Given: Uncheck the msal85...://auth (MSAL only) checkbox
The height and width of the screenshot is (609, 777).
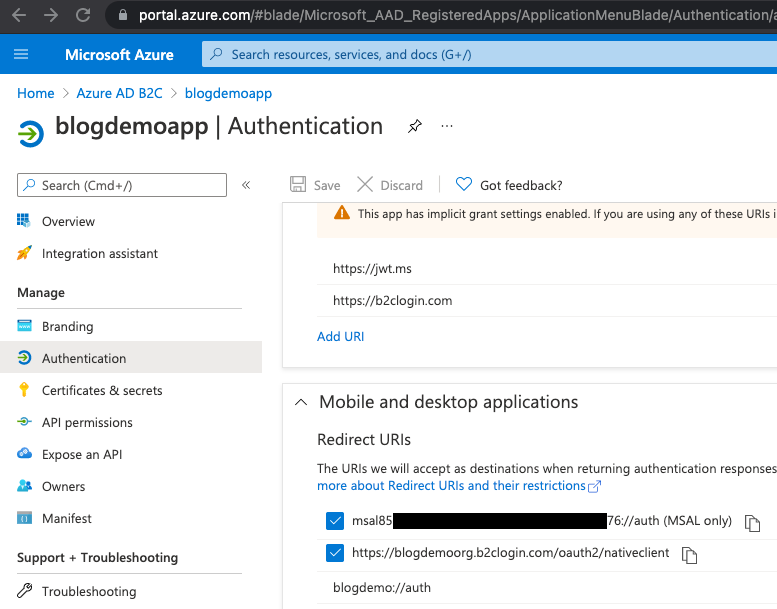Looking at the screenshot, I should (335, 521).
